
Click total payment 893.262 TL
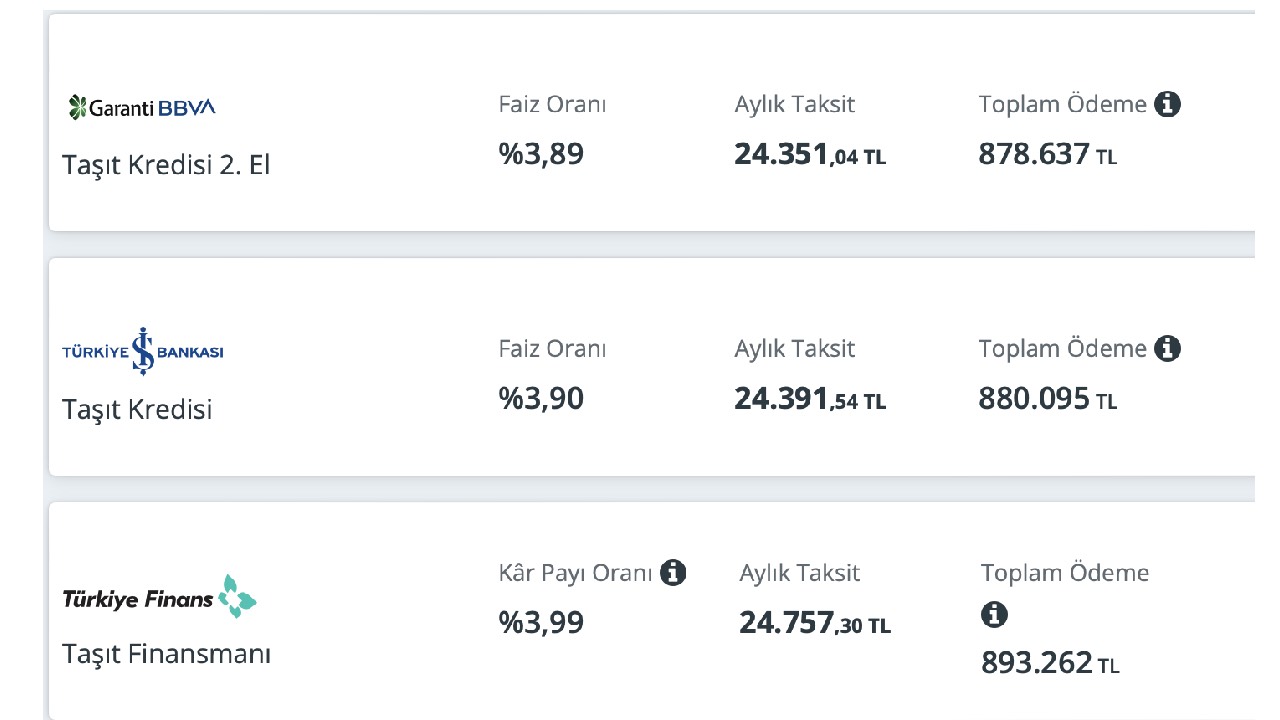pyautogui.click(x=1050, y=663)
